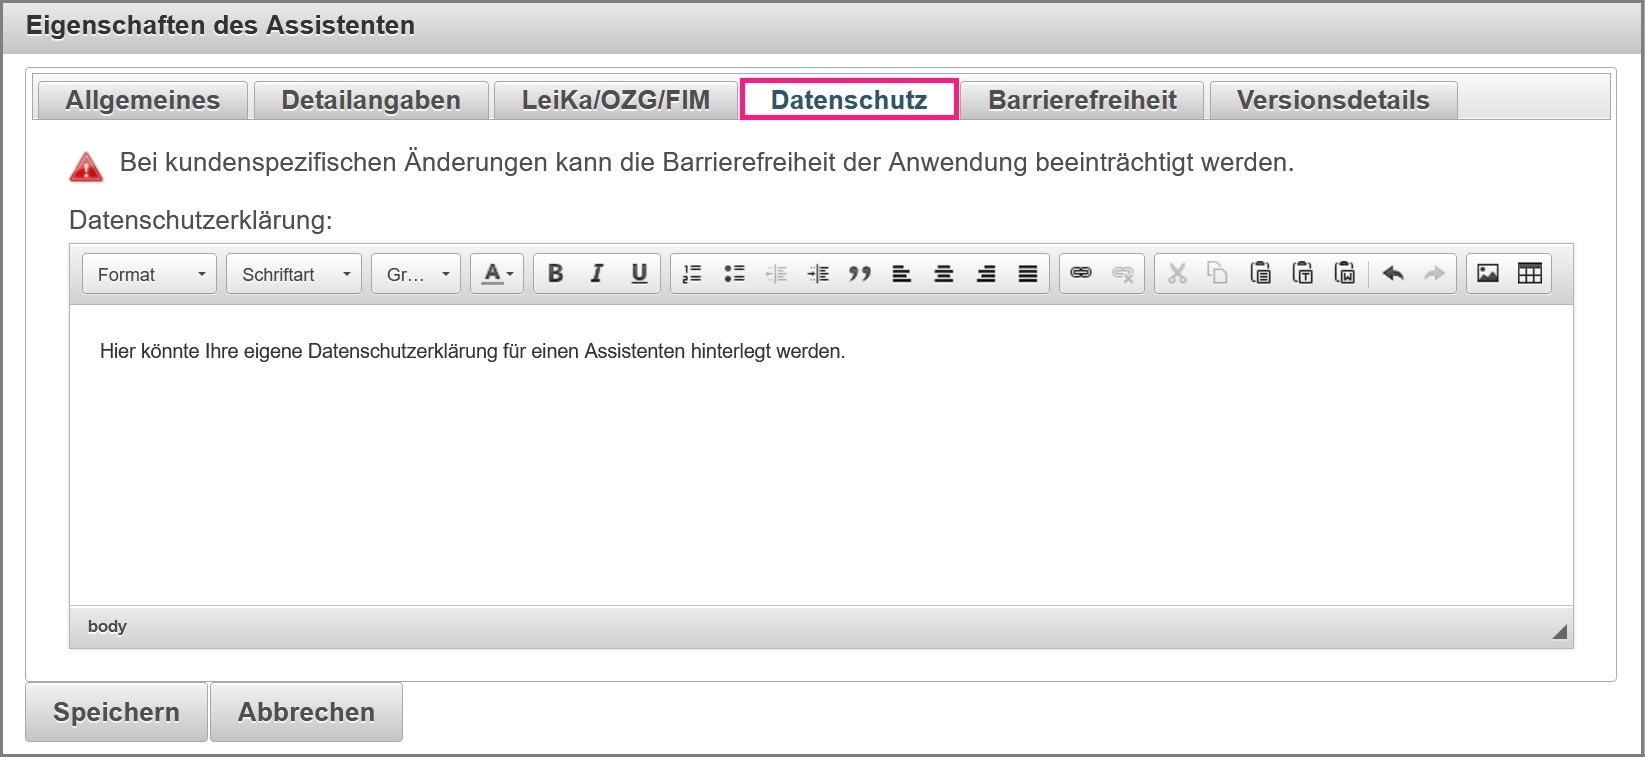Insert an image into the editor

click(x=1488, y=274)
